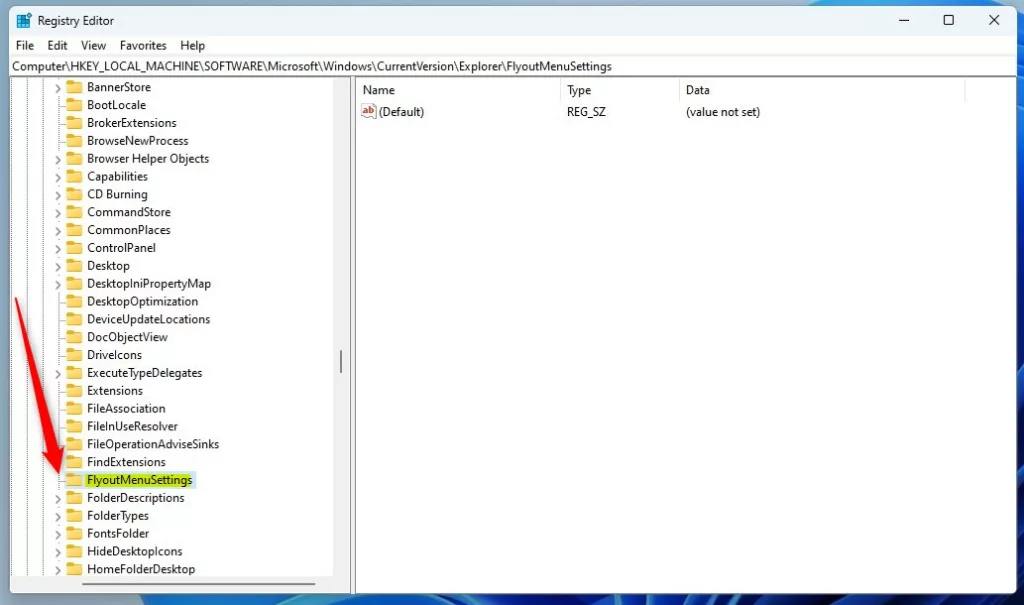Click the tree pane horizontal scrollbar
Viewport: 1024px width, 605px height.
(x=199, y=583)
